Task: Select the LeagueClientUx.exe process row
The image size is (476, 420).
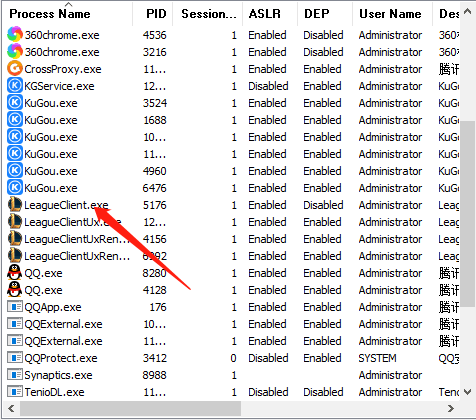Action: click(x=233, y=222)
